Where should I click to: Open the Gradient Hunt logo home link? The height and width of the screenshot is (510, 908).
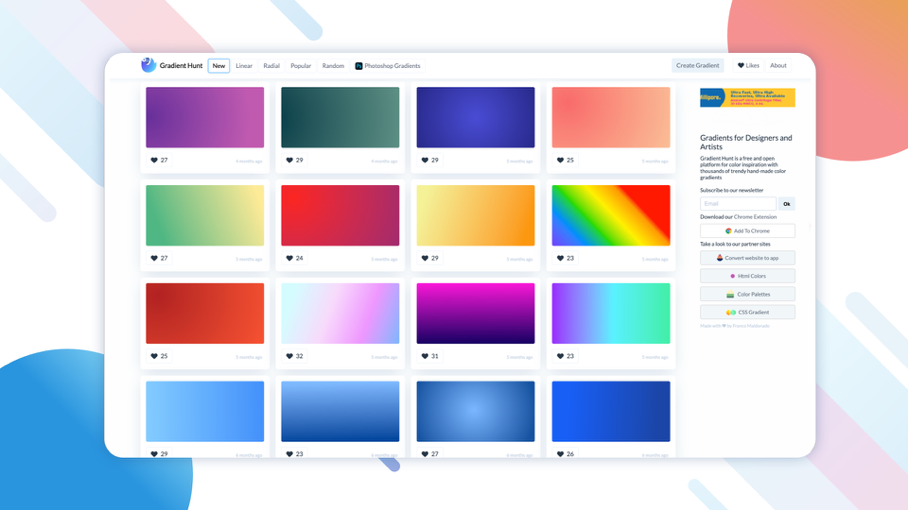pos(172,65)
